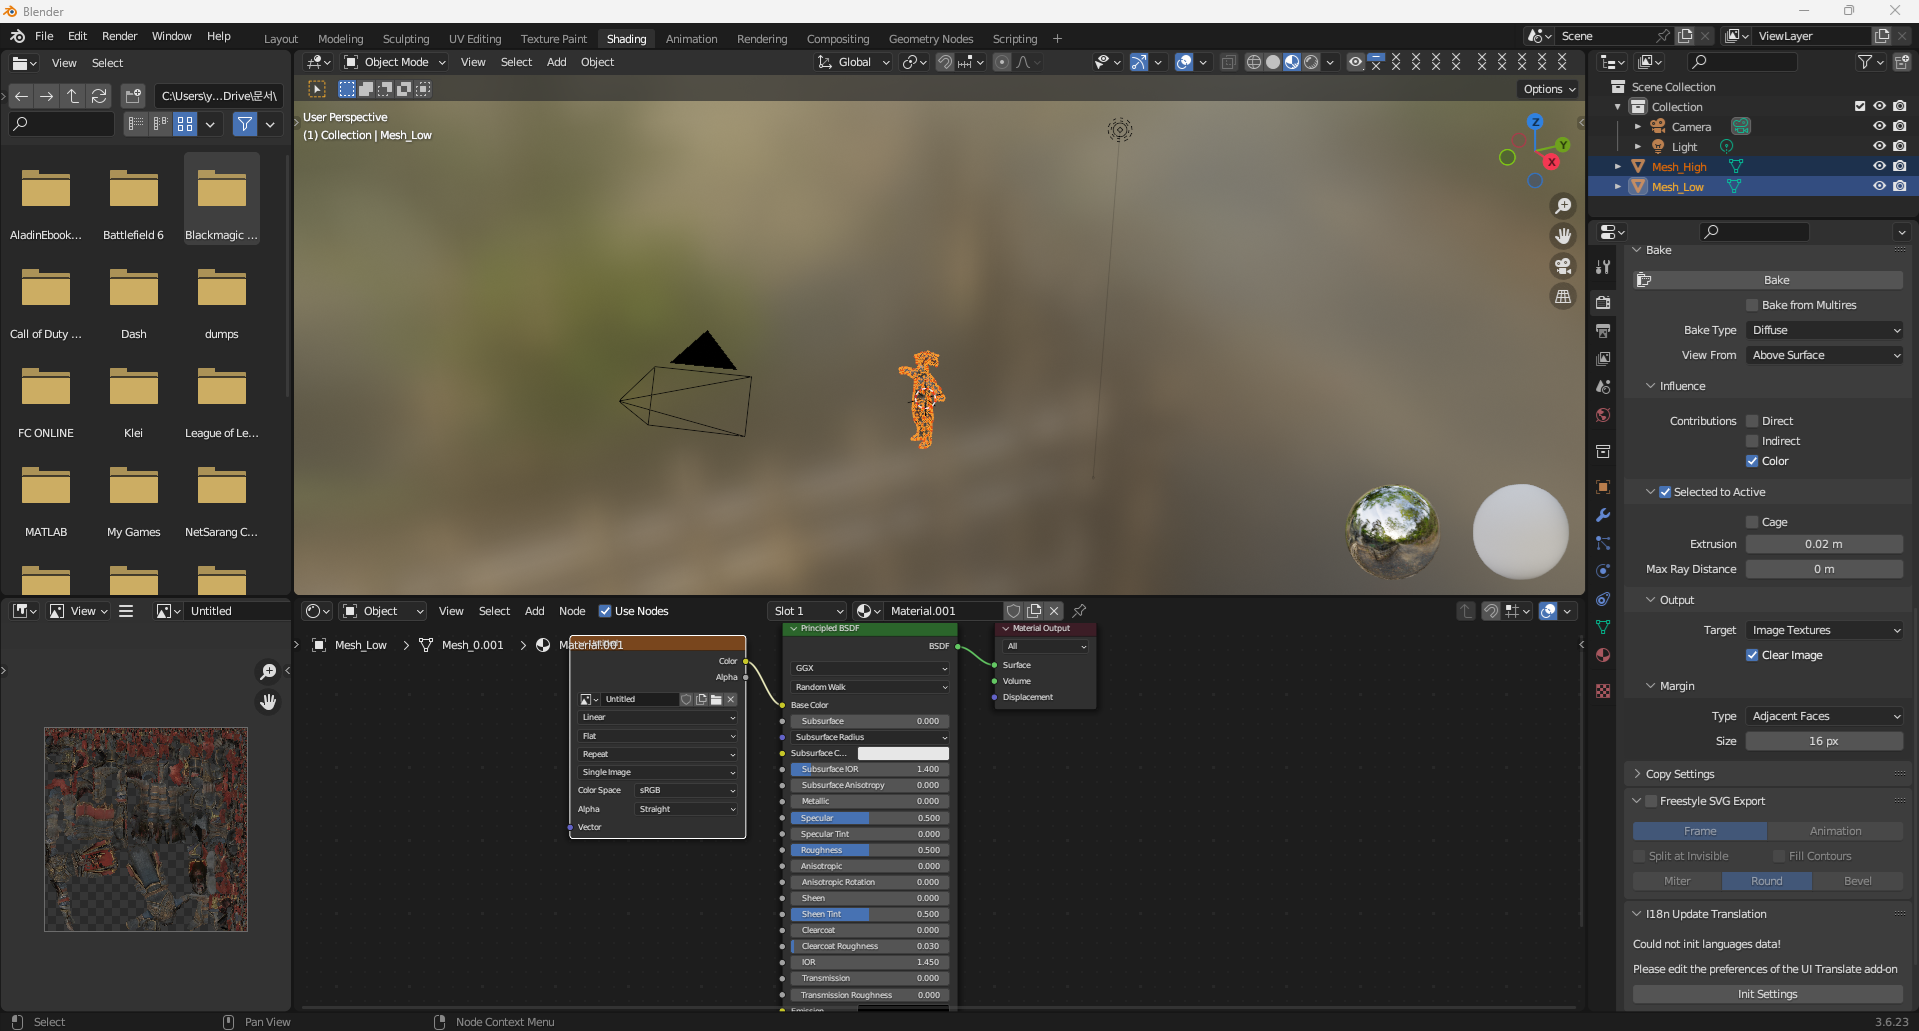Open the Render menu
1919x1031 pixels.
[119, 36]
